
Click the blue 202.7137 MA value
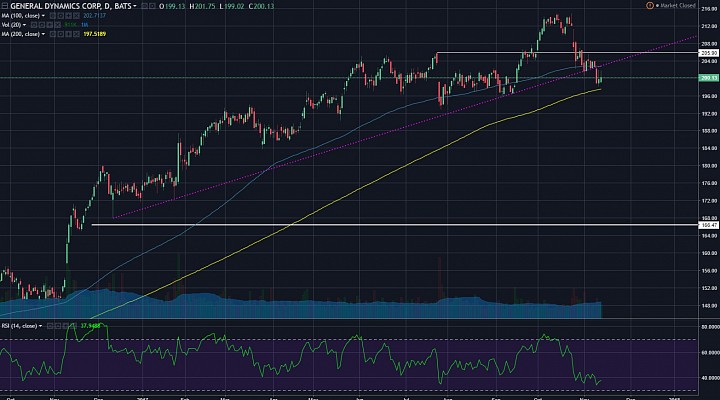coord(95,16)
